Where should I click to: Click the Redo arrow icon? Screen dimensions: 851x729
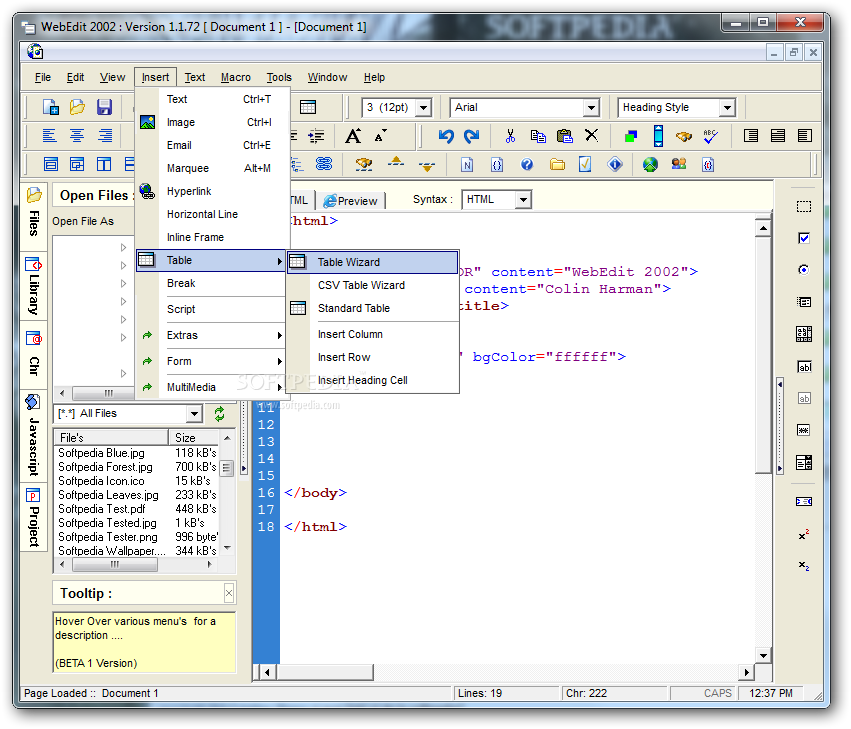coord(472,136)
